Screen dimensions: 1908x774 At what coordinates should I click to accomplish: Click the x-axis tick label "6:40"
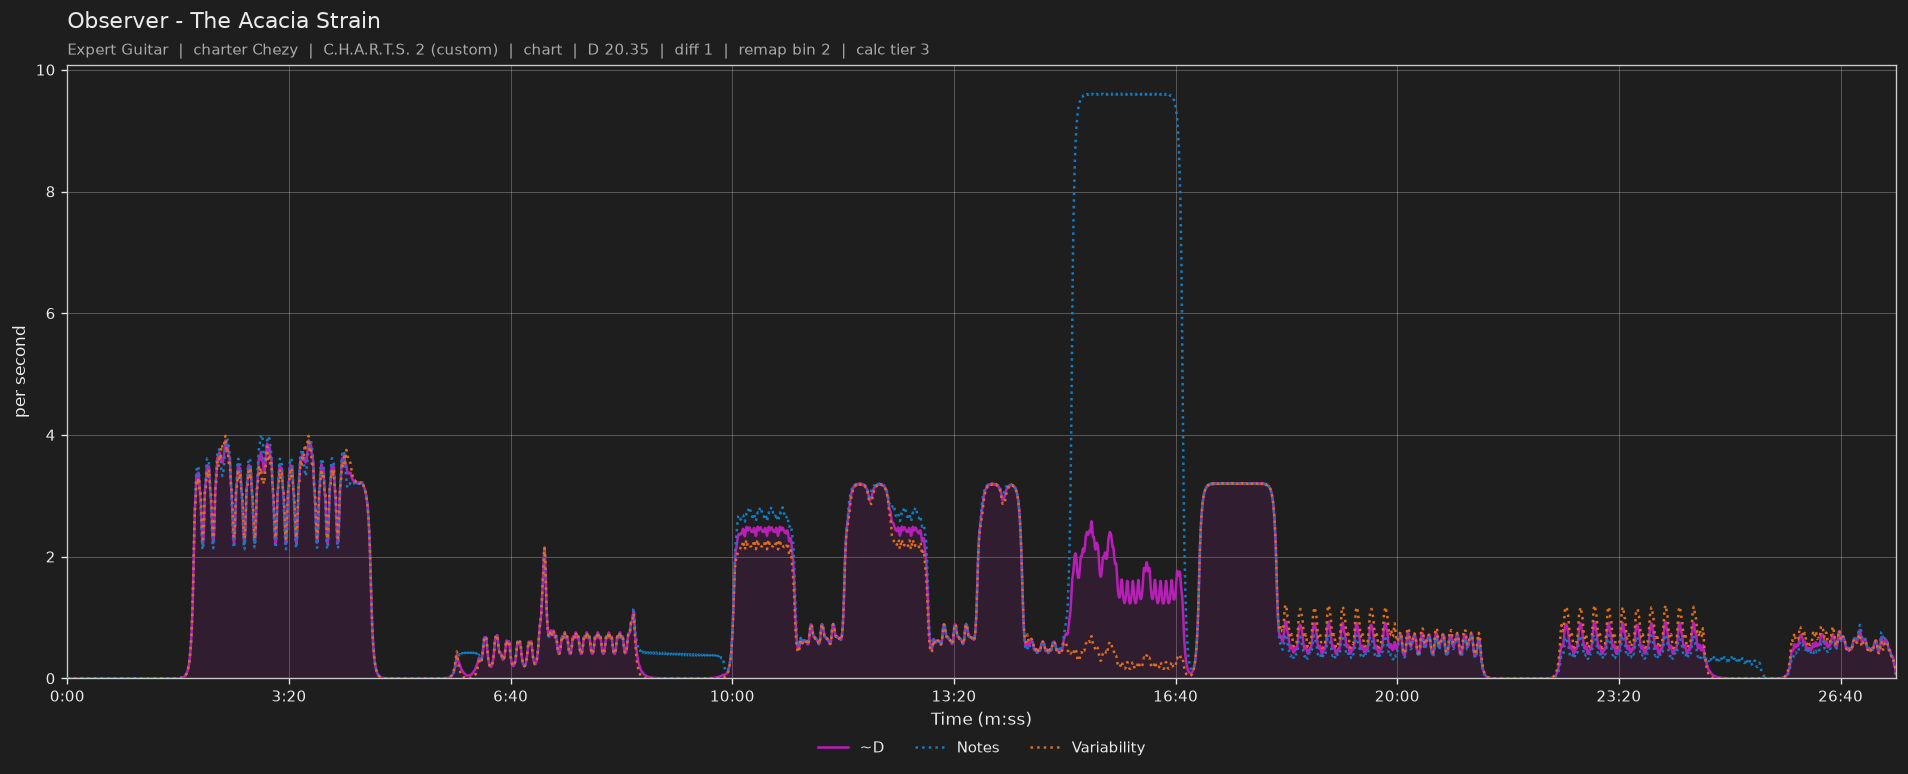coord(511,697)
